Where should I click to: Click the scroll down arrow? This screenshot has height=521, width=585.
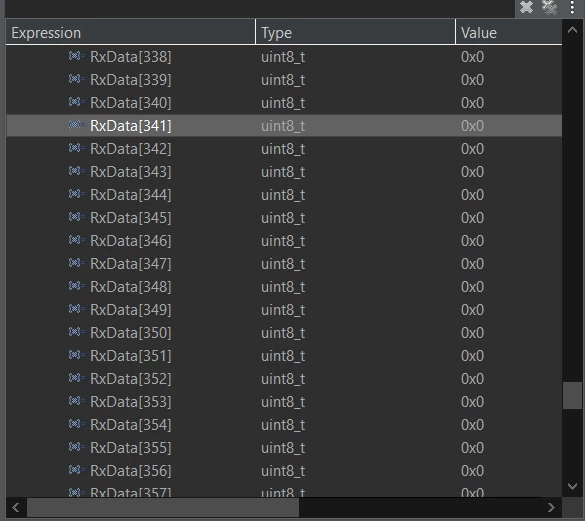point(572,486)
